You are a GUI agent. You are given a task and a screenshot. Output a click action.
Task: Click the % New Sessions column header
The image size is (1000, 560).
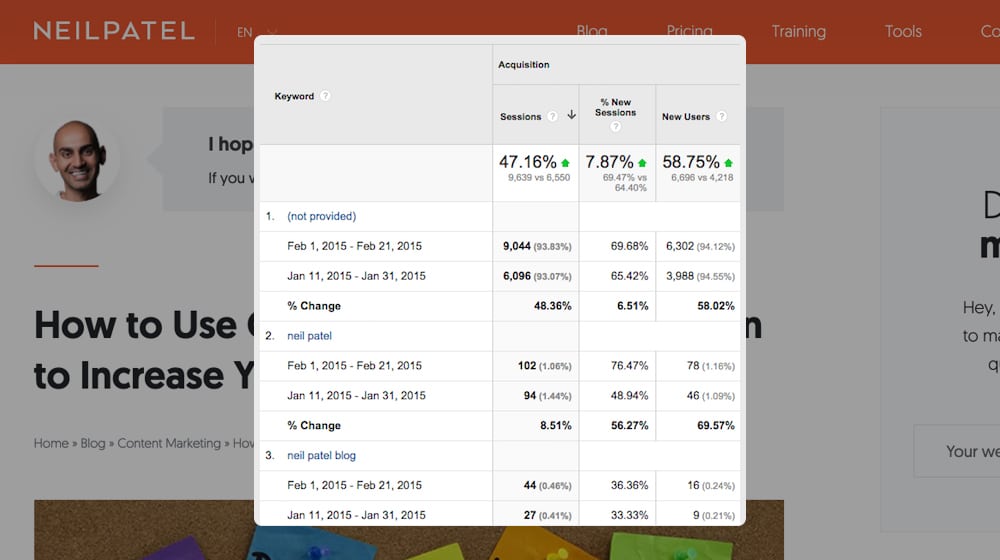pos(615,107)
